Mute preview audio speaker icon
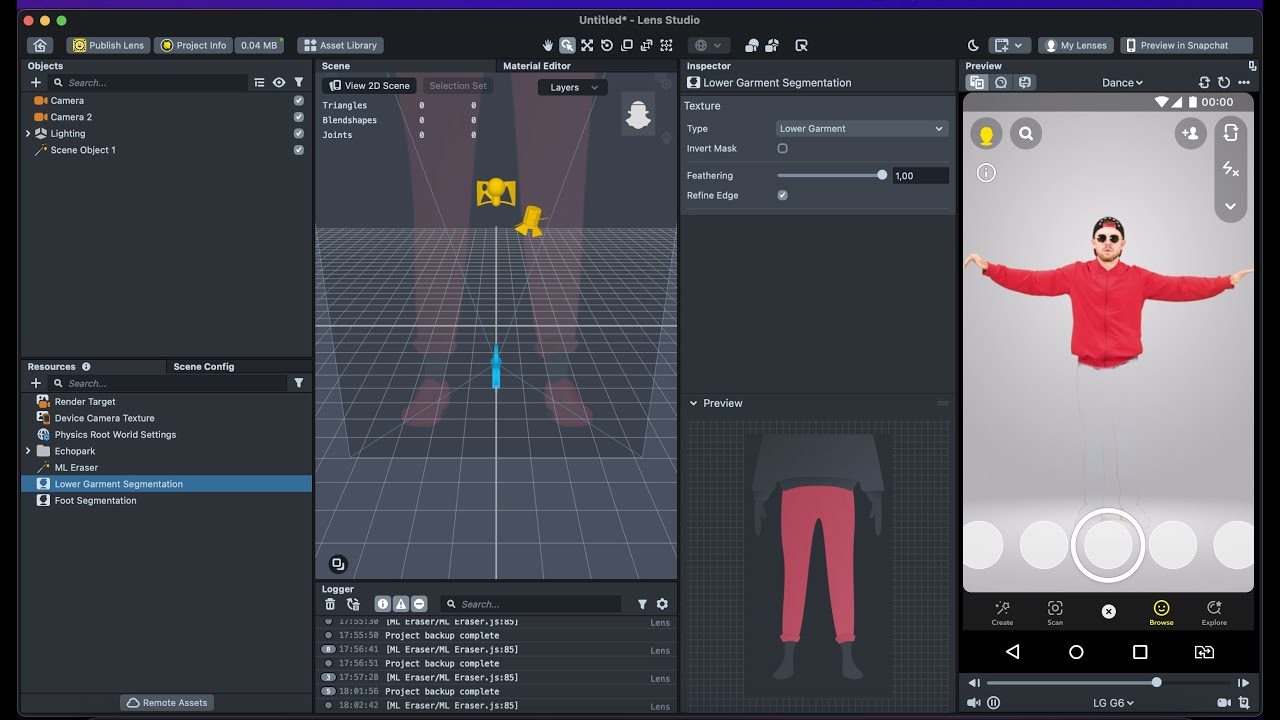This screenshot has width=1280, height=720. [973, 703]
